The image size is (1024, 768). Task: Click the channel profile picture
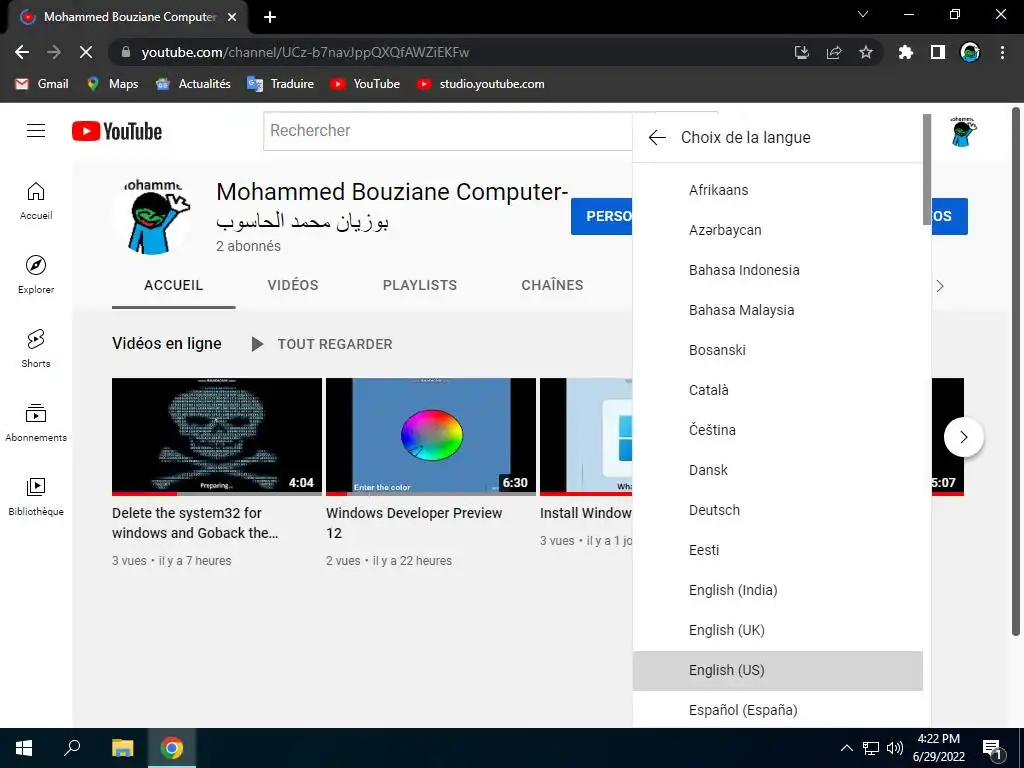tap(153, 217)
